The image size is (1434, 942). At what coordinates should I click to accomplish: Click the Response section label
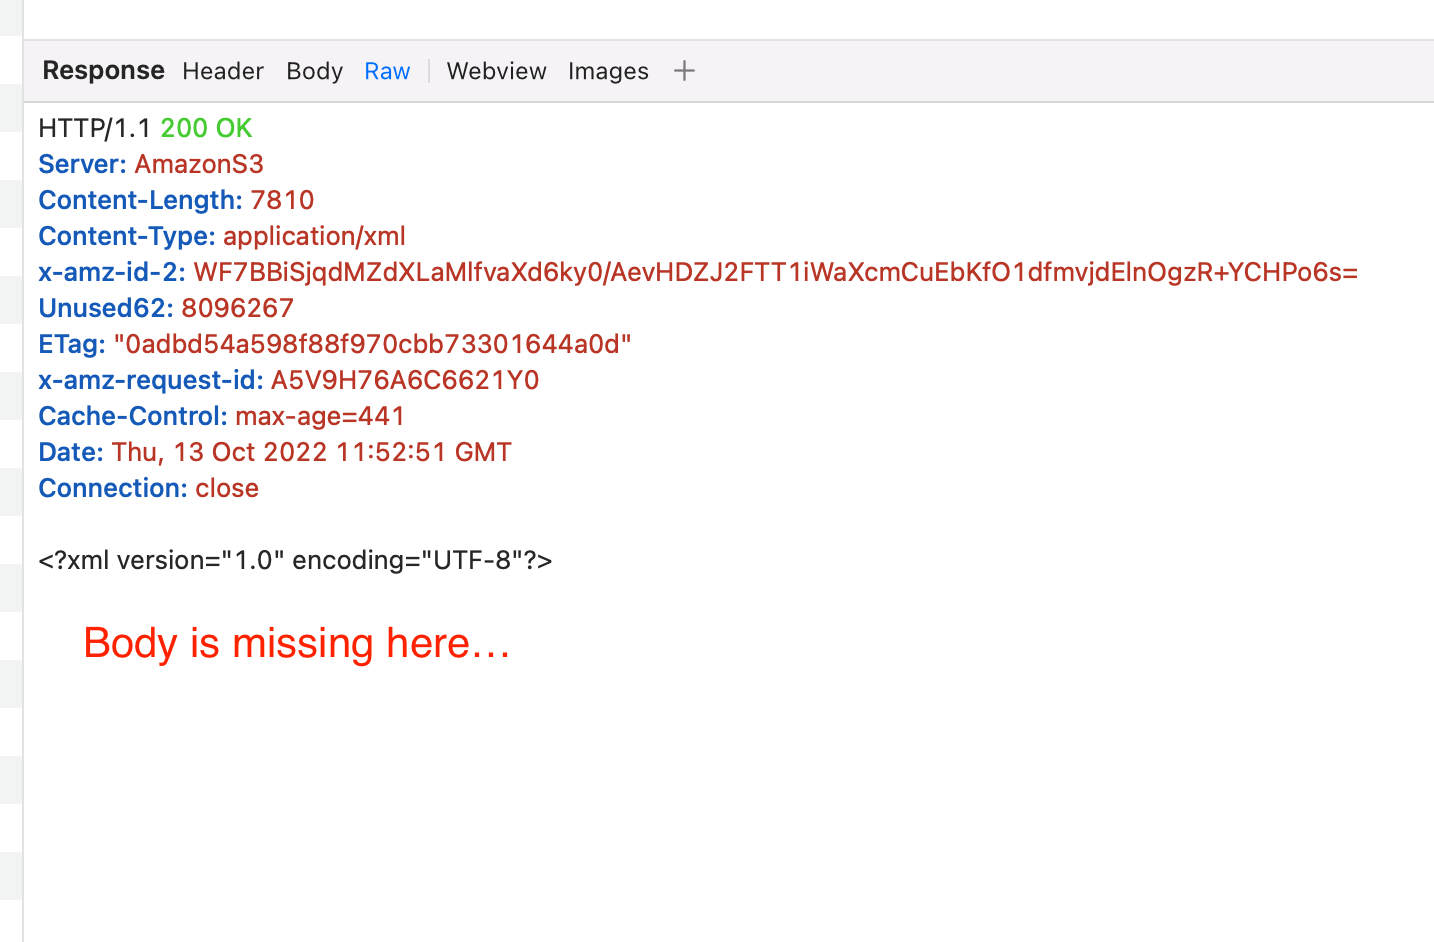click(103, 70)
